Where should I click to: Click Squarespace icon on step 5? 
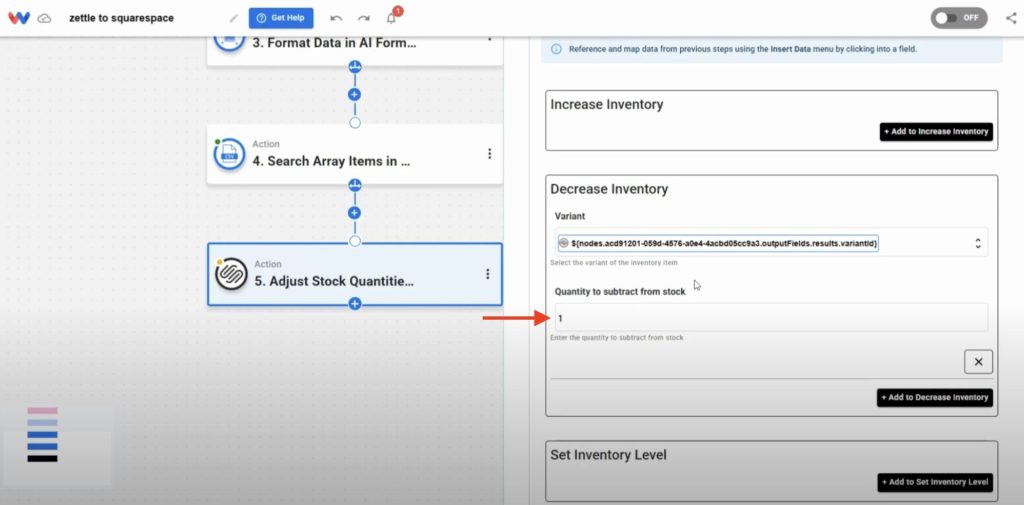coord(231,274)
